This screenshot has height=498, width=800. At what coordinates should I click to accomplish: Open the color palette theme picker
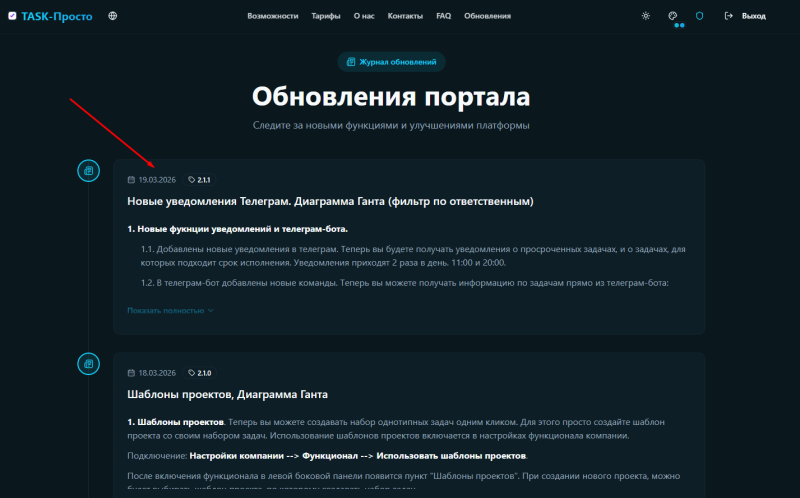tap(673, 16)
